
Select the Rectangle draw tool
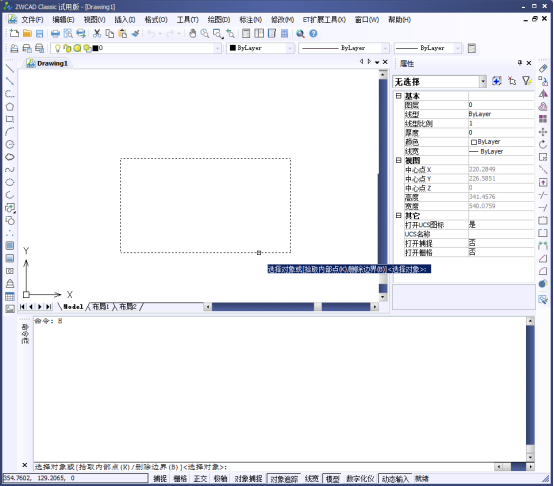tap(10, 119)
